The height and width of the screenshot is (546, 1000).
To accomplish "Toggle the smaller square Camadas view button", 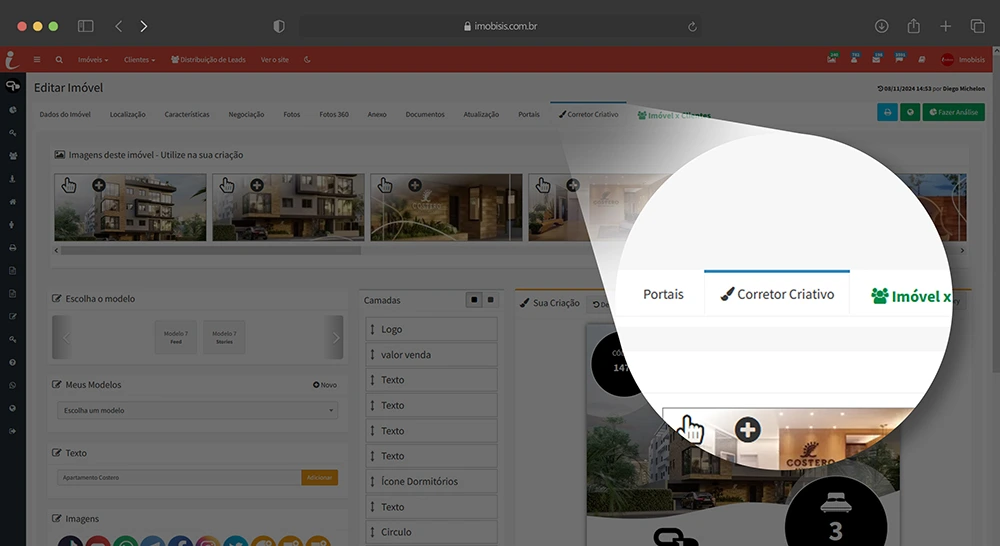I will [x=490, y=300].
